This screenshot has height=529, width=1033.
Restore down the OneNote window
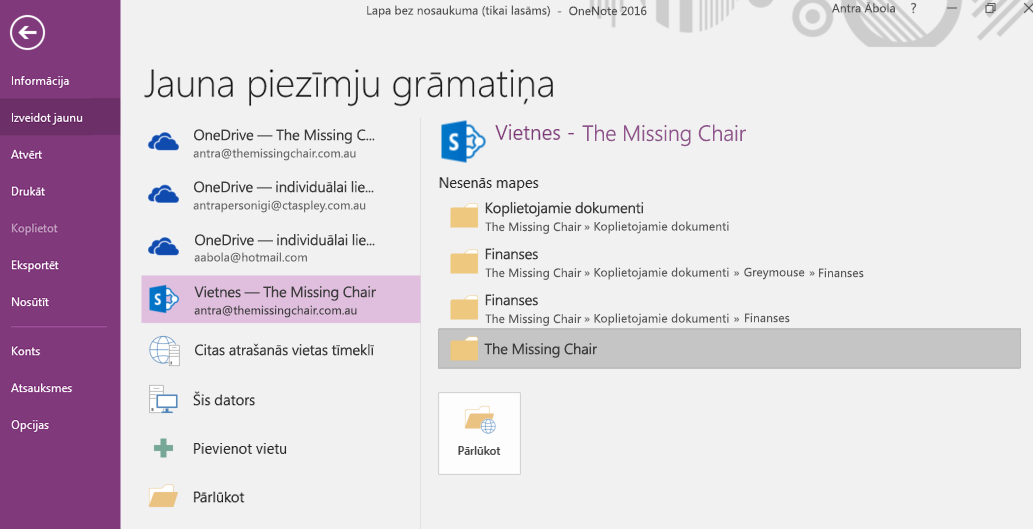tap(990, 9)
